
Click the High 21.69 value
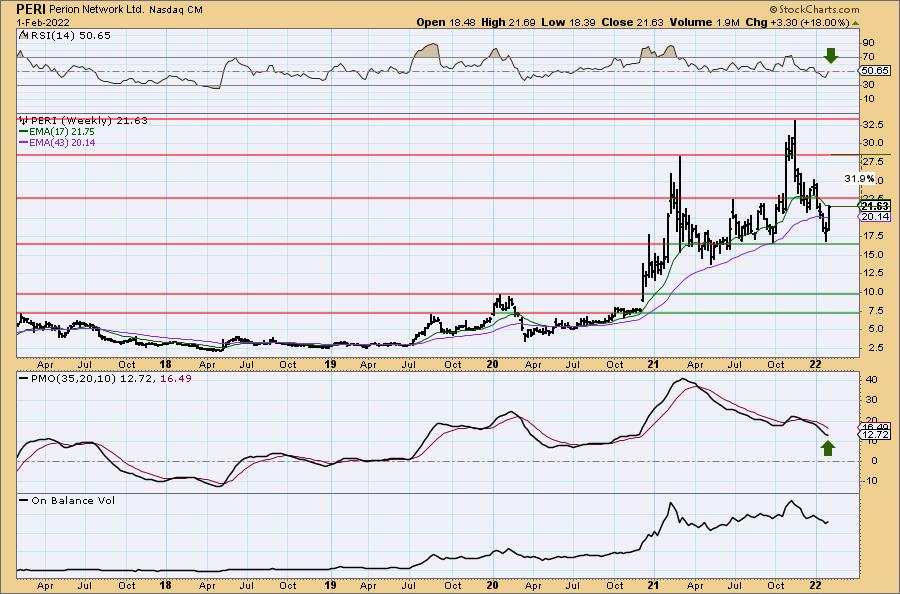click(x=508, y=22)
